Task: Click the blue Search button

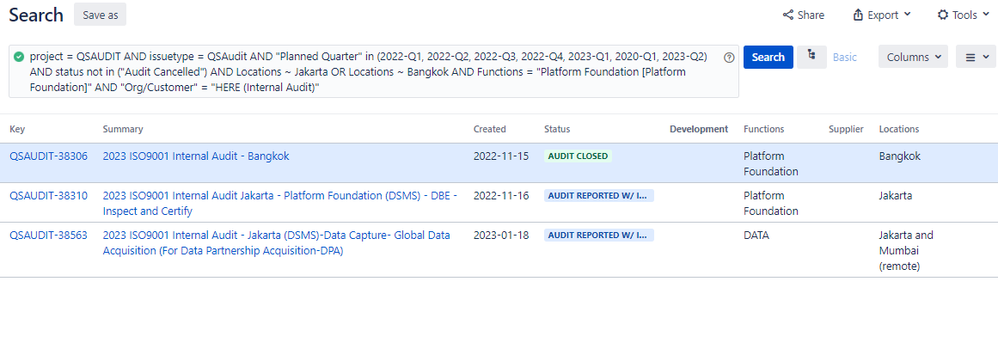Action: point(768,57)
